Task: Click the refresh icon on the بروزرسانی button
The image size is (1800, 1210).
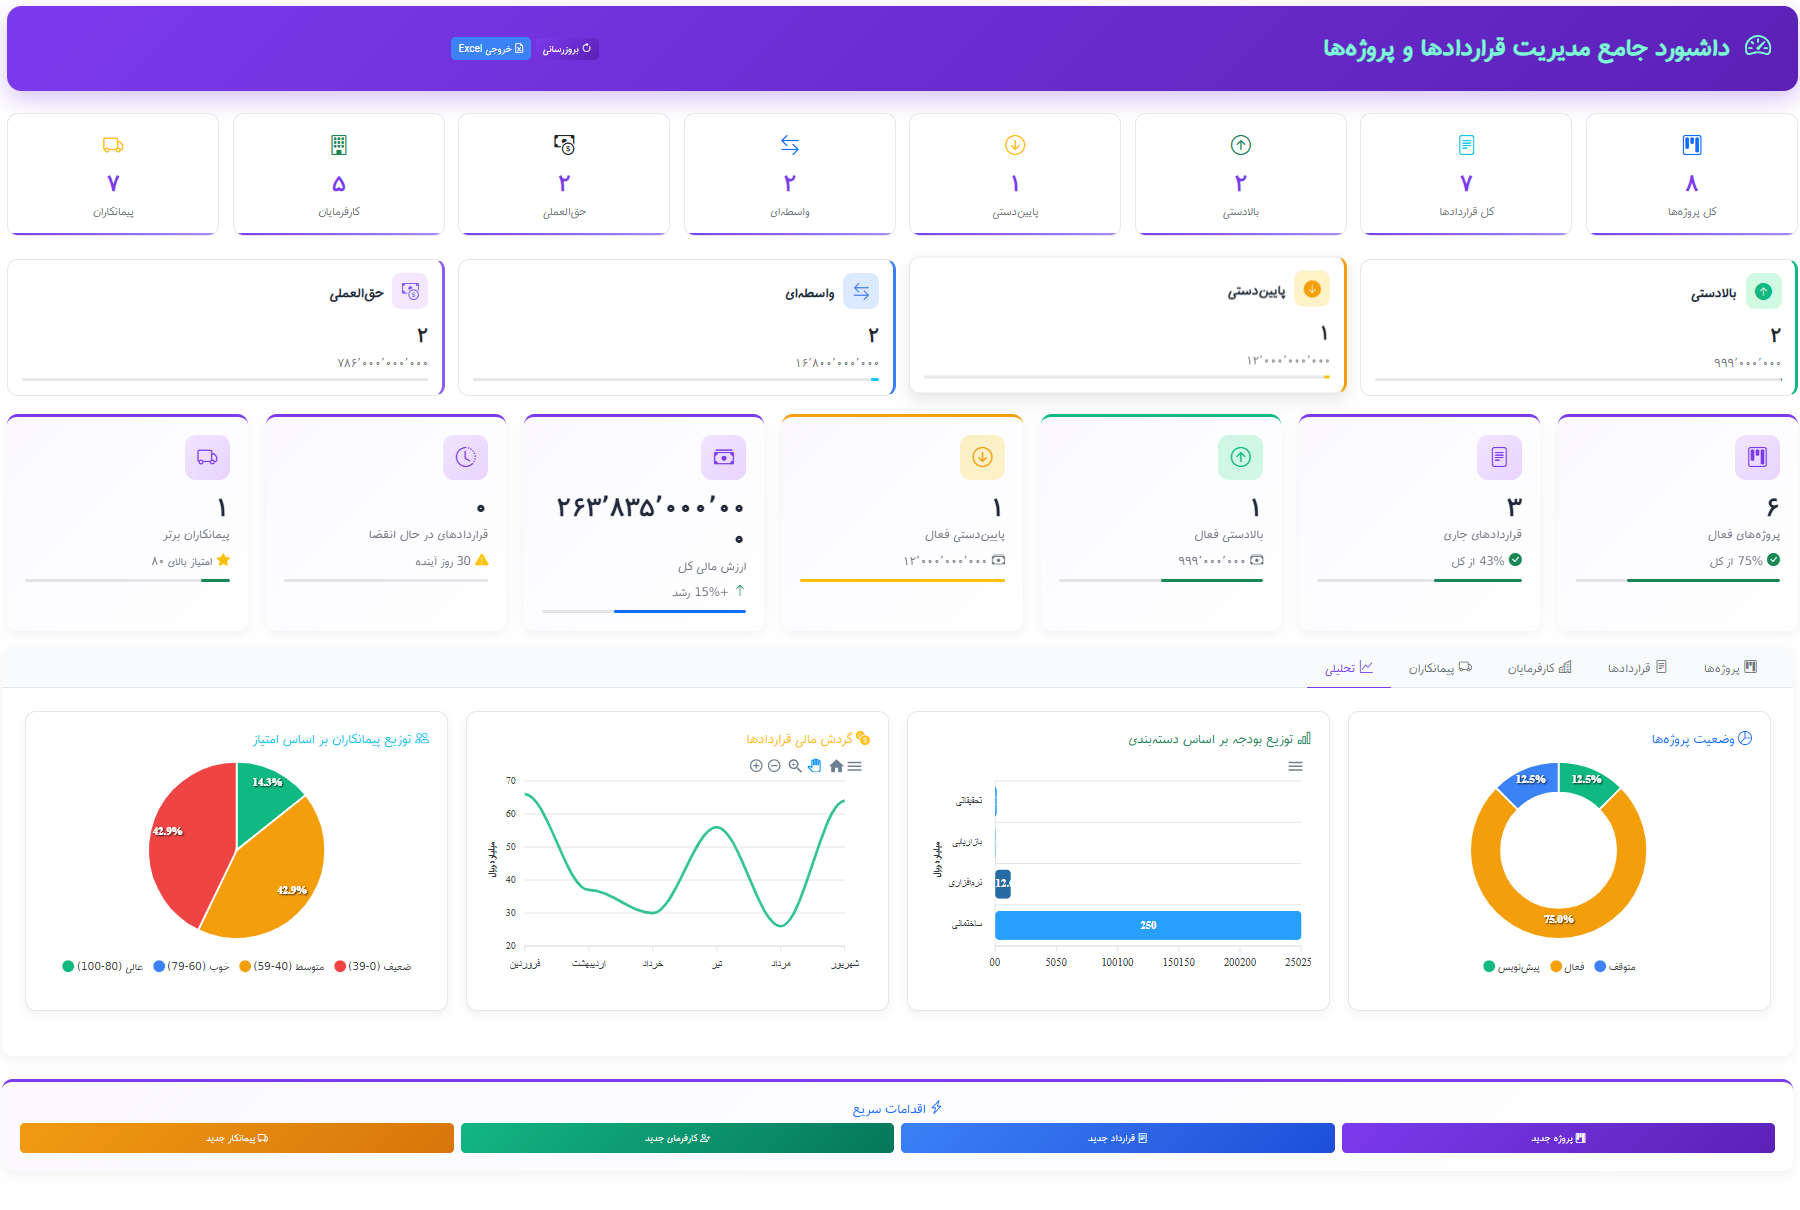Action: [x=588, y=48]
